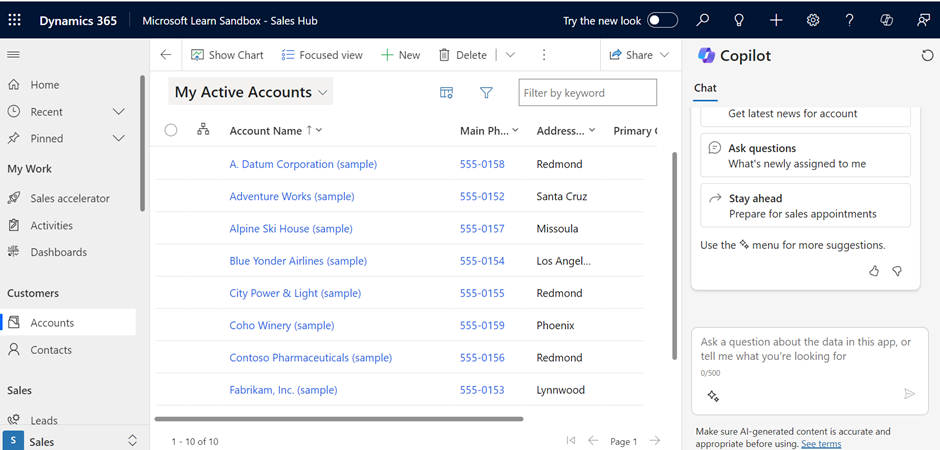This screenshot has width=940, height=450.
Task: Select Ask questions Copilot suggestion
Action: [805, 155]
